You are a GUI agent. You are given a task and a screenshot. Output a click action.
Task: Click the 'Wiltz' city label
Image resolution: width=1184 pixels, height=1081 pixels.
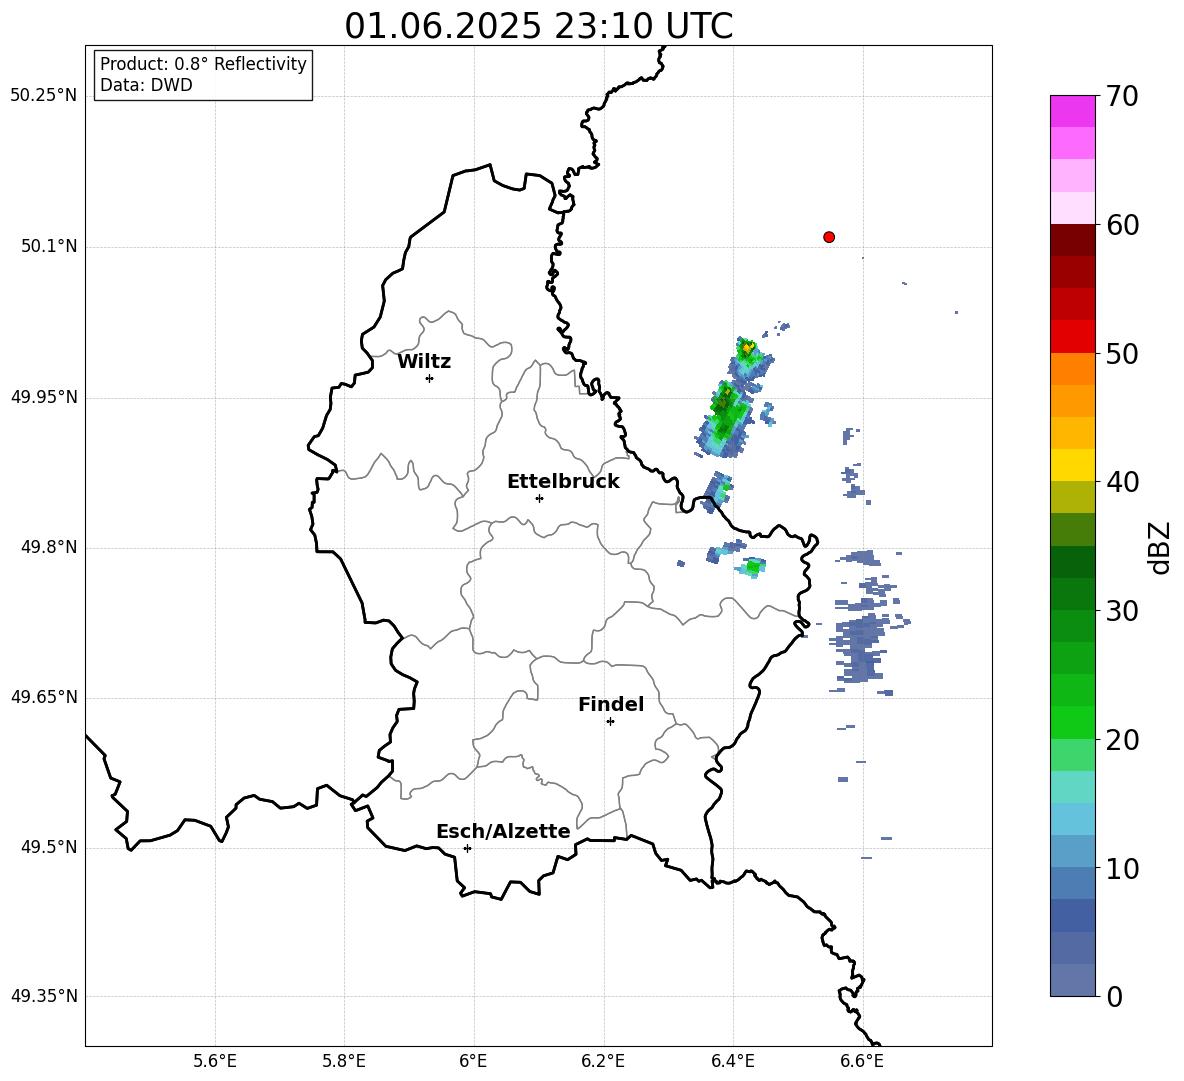(424, 362)
